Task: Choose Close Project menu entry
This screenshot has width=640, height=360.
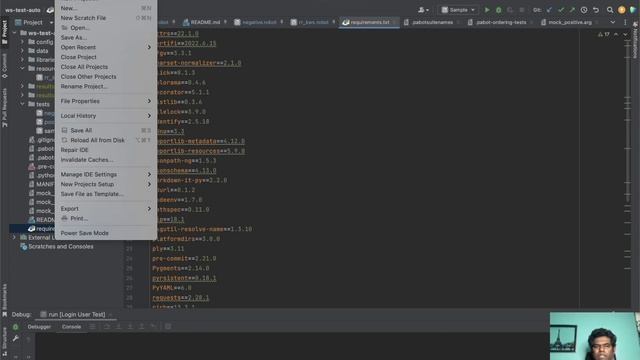Action: (106, 57)
